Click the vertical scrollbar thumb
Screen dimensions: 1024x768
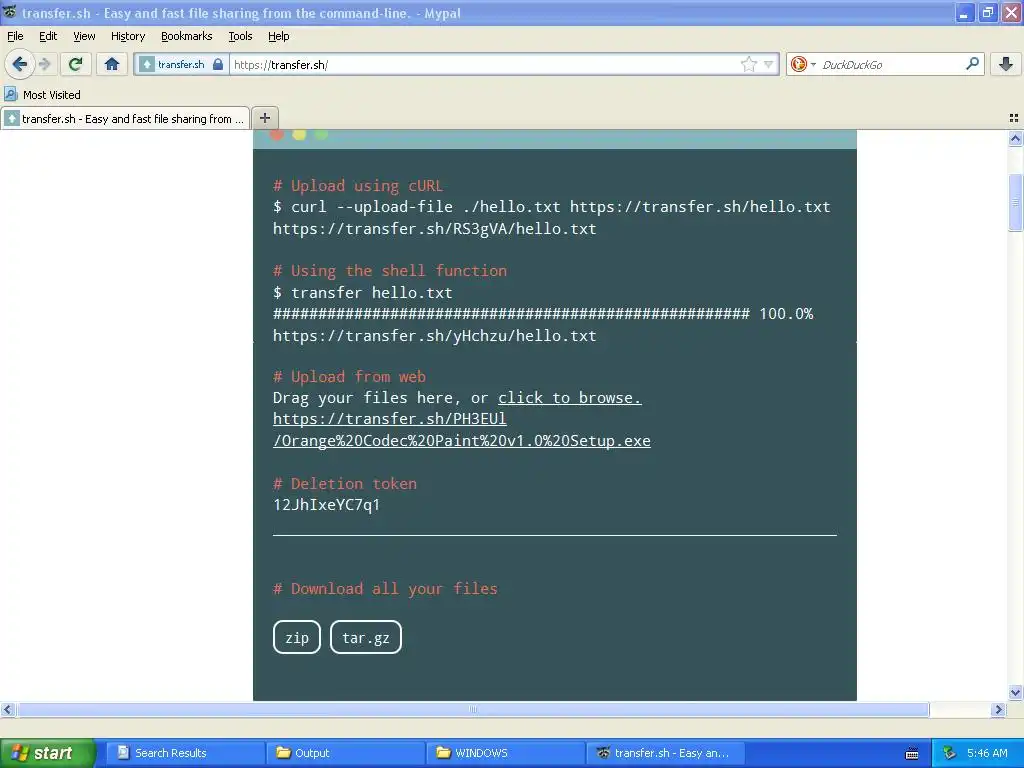[1016, 202]
